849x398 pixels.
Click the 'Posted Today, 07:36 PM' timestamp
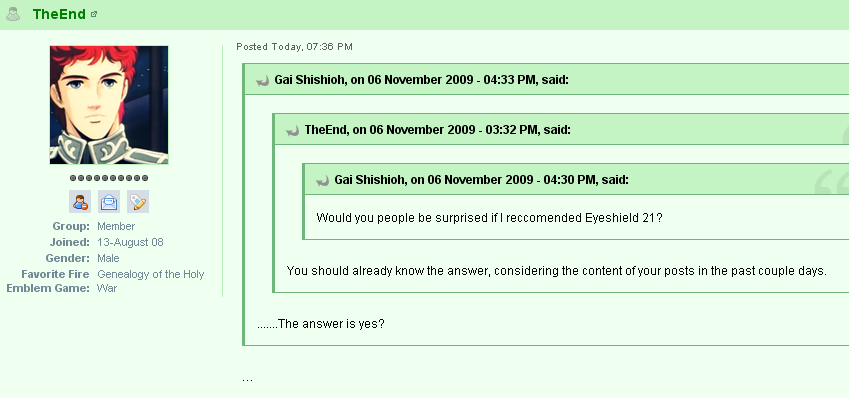click(x=295, y=47)
